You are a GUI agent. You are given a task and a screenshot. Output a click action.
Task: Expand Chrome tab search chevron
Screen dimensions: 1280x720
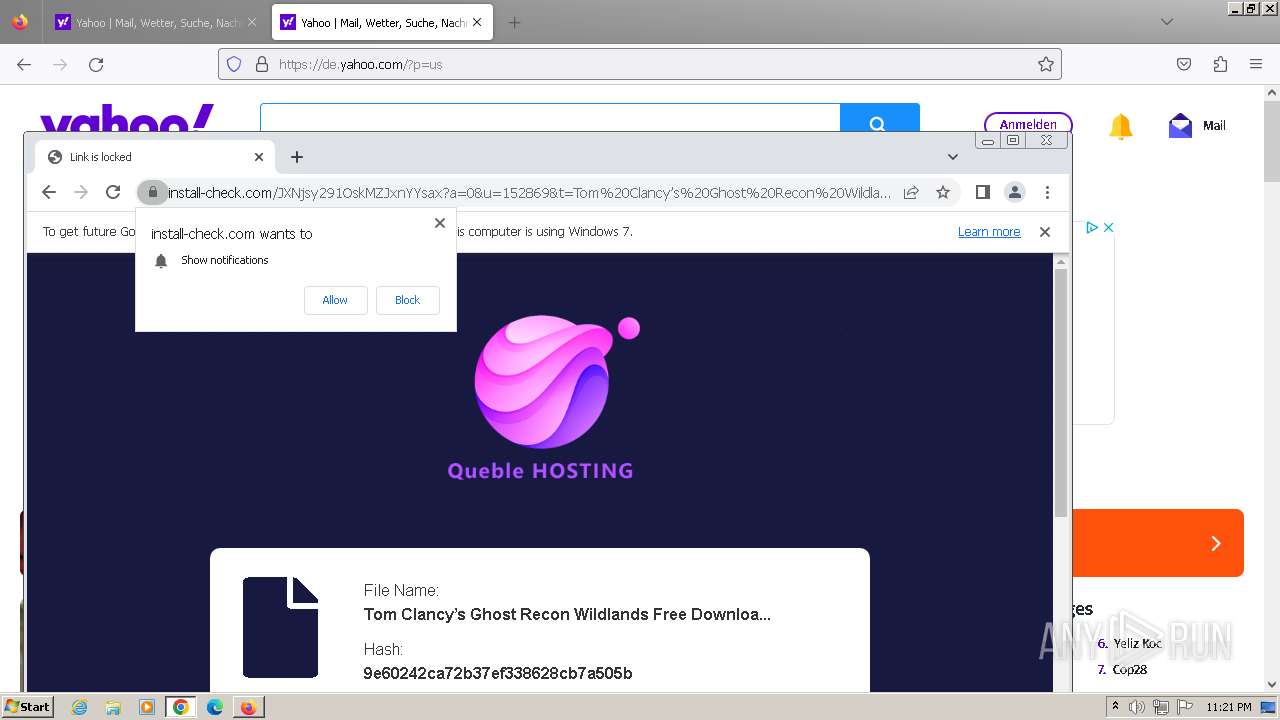[x=953, y=157]
